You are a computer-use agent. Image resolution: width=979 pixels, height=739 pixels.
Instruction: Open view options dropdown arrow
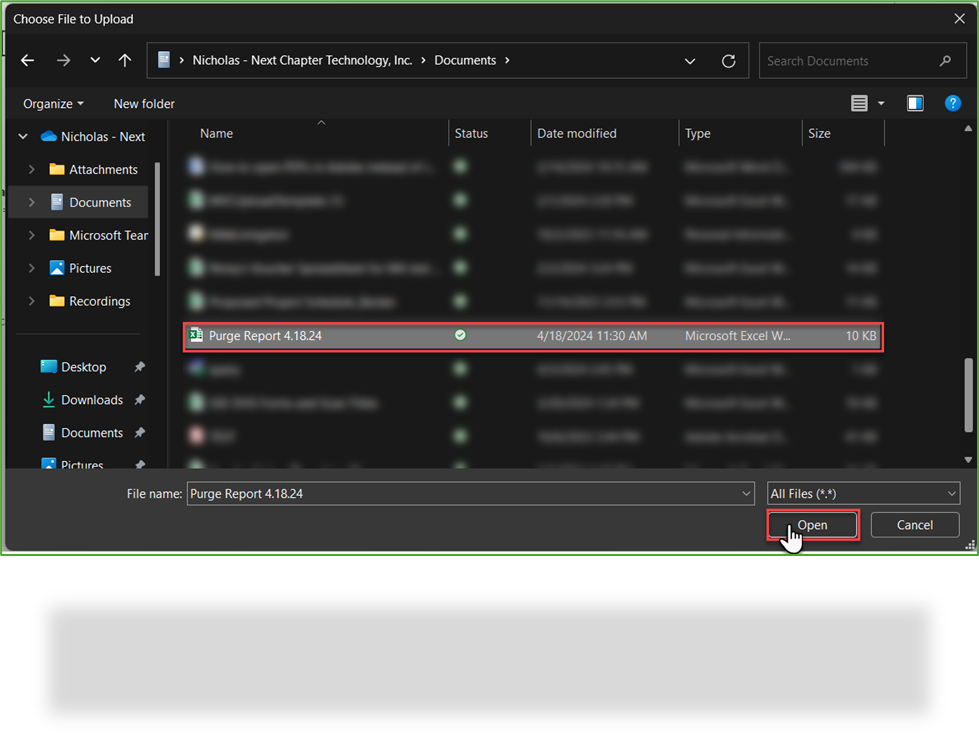[881, 104]
